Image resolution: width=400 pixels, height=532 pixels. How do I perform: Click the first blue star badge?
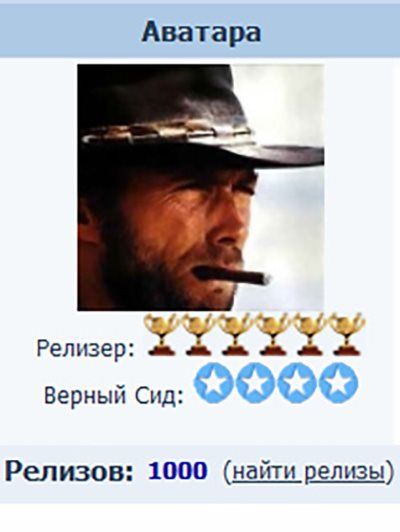[x=214, y=382]
